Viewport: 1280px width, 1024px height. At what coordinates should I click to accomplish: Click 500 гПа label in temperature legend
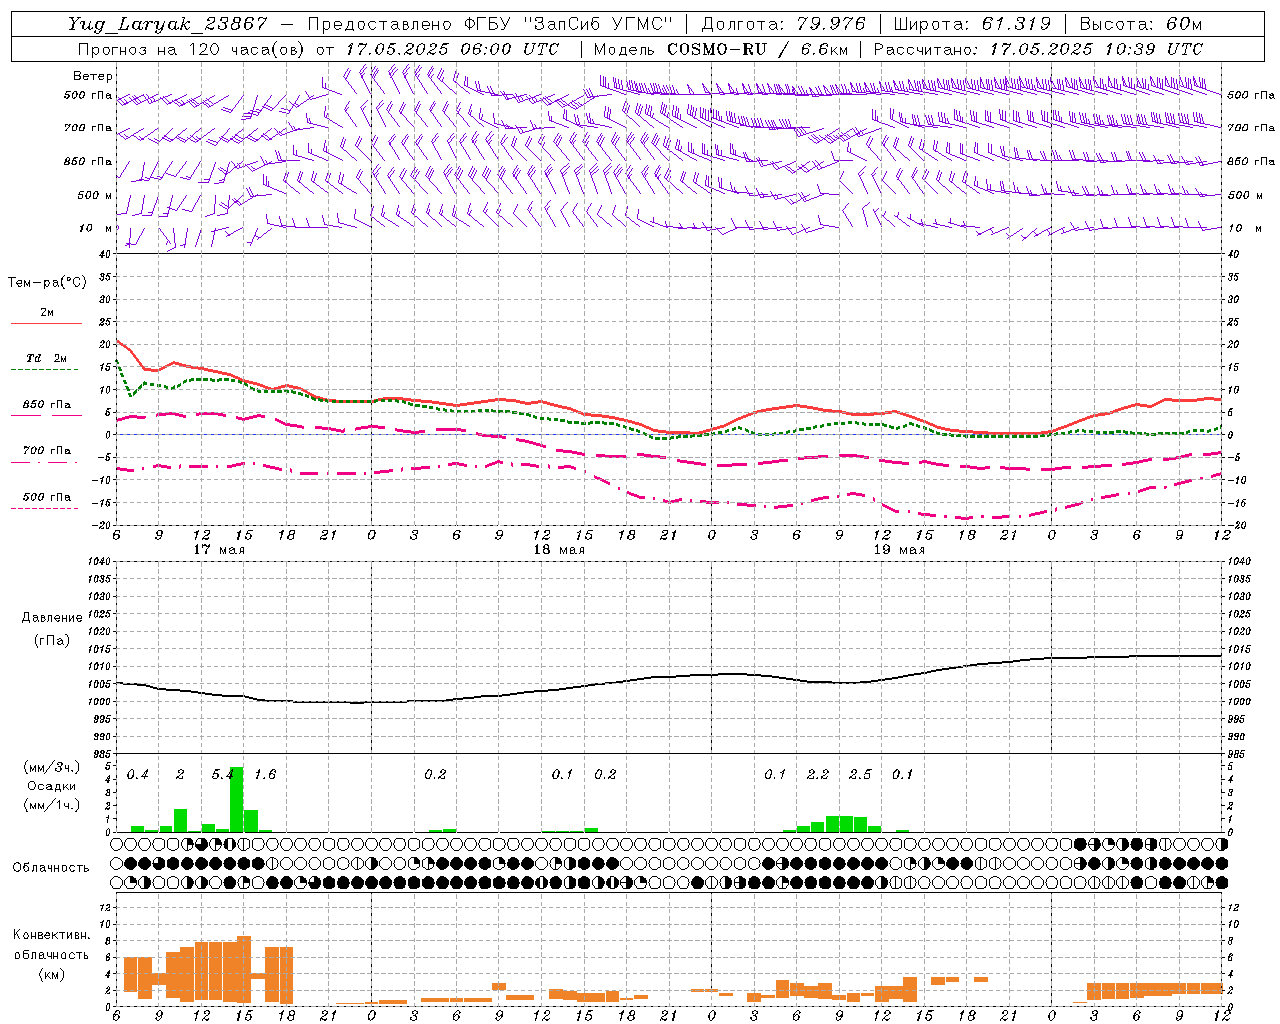(x=47, y=496)
